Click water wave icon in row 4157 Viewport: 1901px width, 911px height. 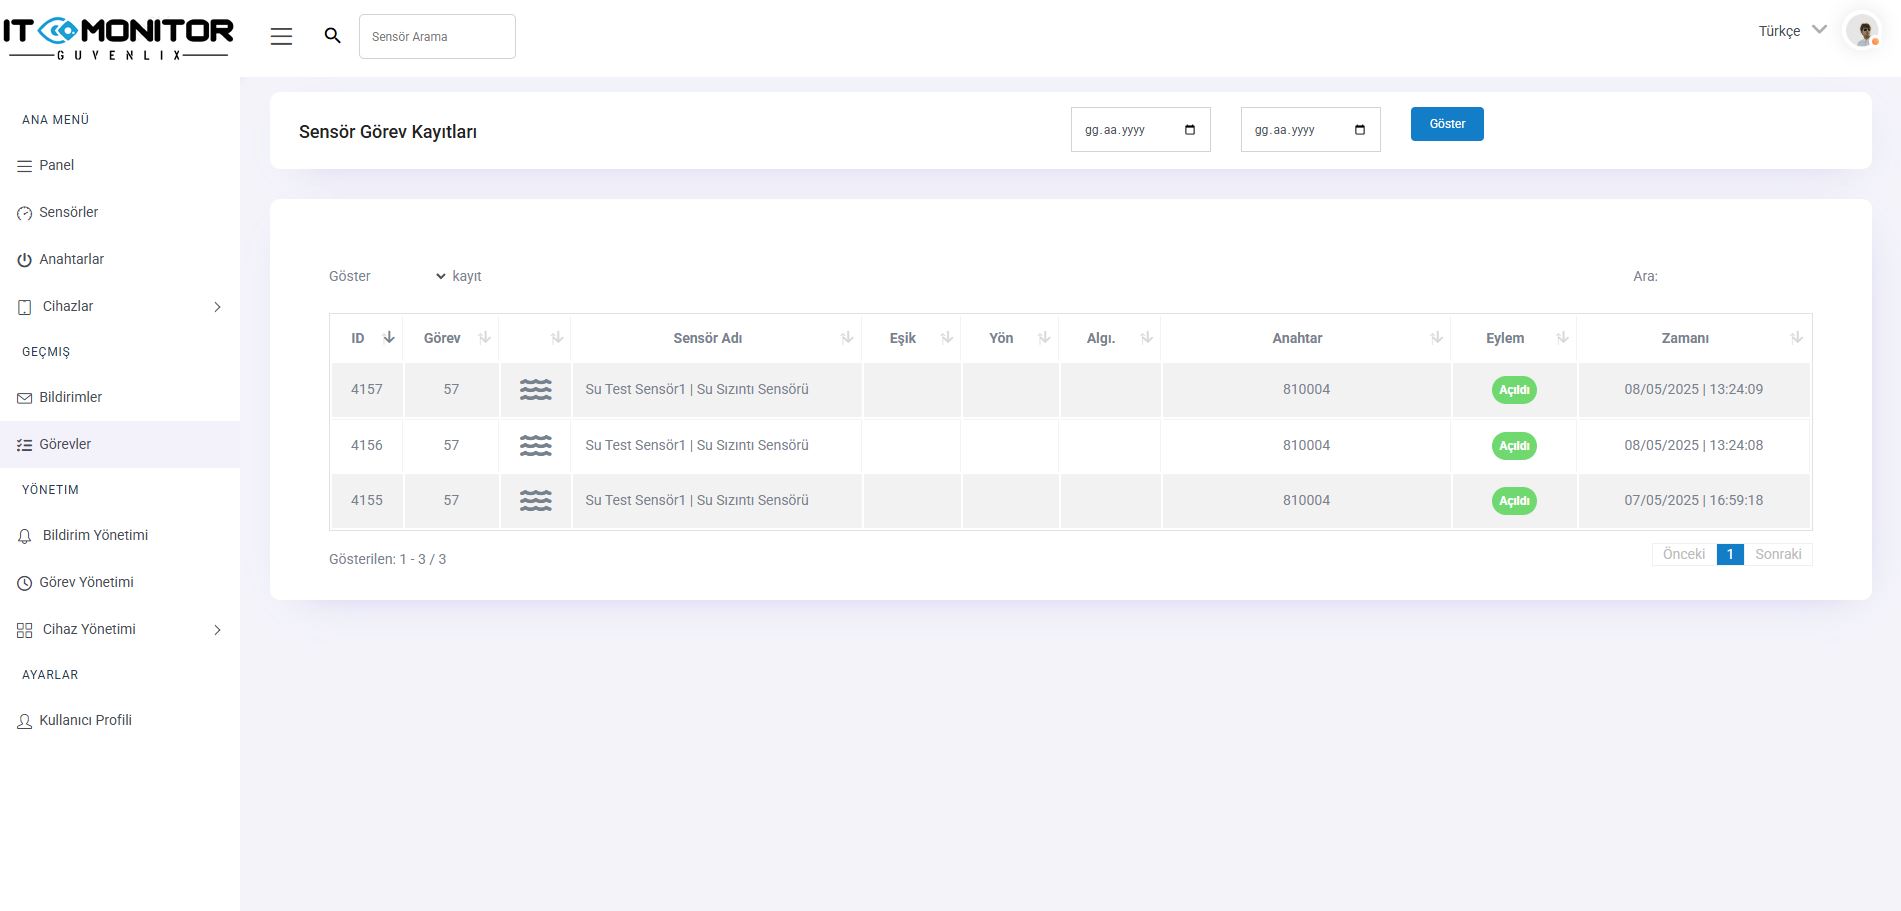pos(535,390)
